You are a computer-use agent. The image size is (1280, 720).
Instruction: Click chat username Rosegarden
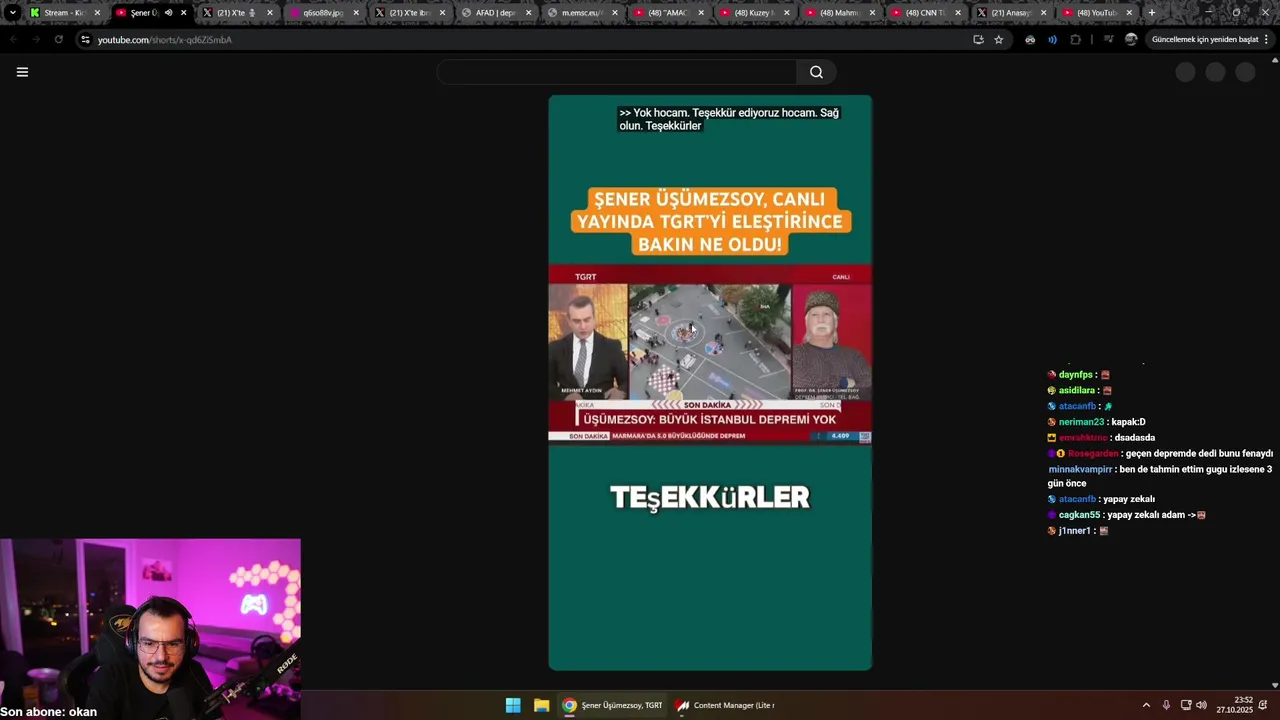(1093, 454)
